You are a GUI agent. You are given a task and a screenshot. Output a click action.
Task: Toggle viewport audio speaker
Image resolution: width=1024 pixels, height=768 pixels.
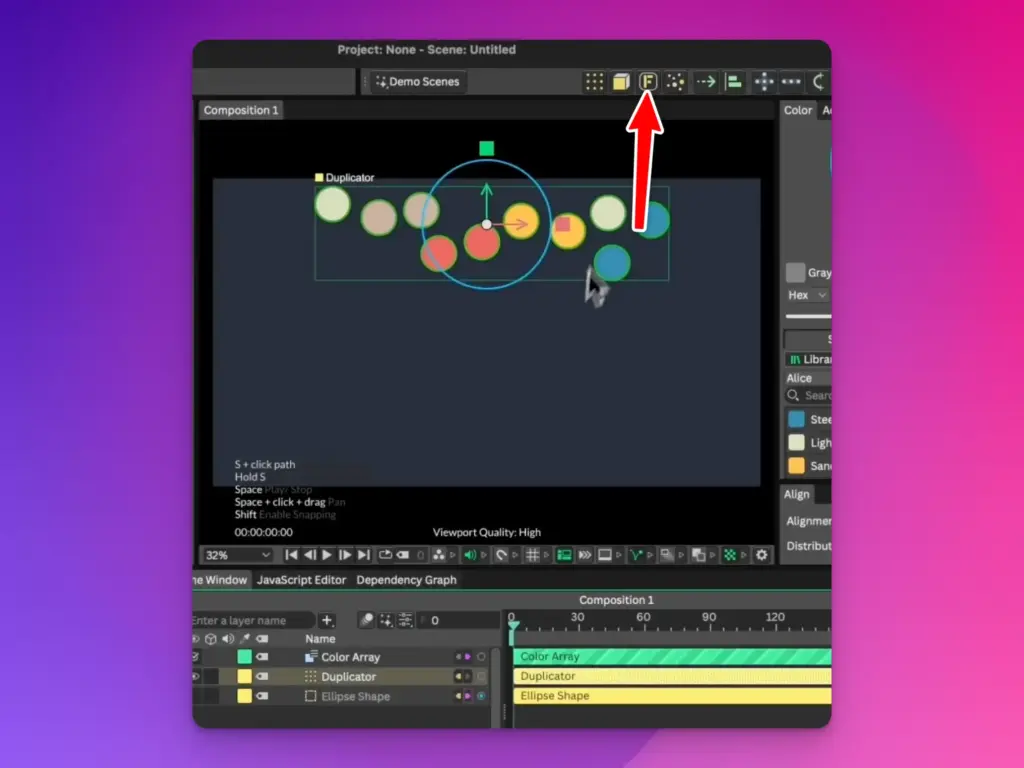click(470, 555)
